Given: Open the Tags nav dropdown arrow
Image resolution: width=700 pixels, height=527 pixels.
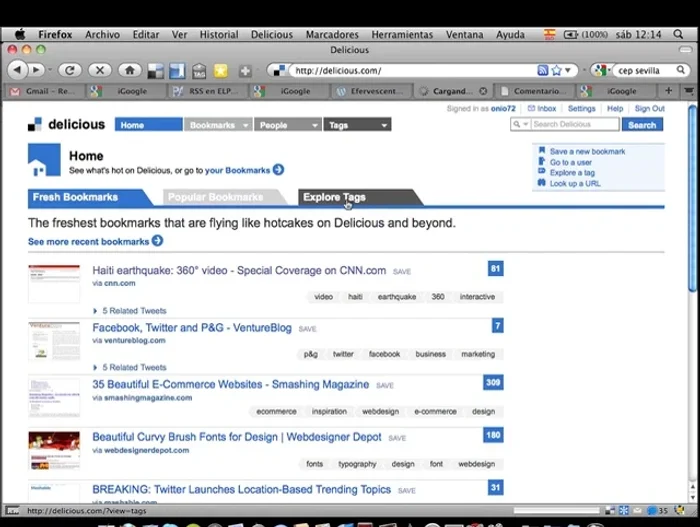Looking at the screenshot, I should (384, 125).
